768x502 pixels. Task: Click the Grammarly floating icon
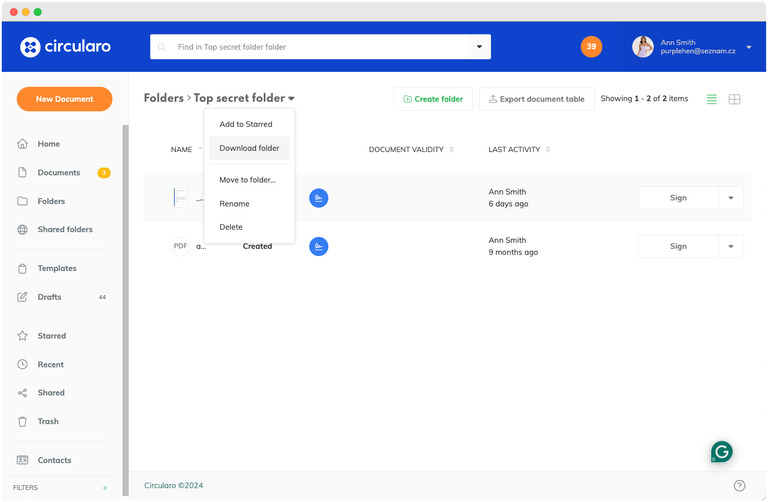[x=721, y=452]
